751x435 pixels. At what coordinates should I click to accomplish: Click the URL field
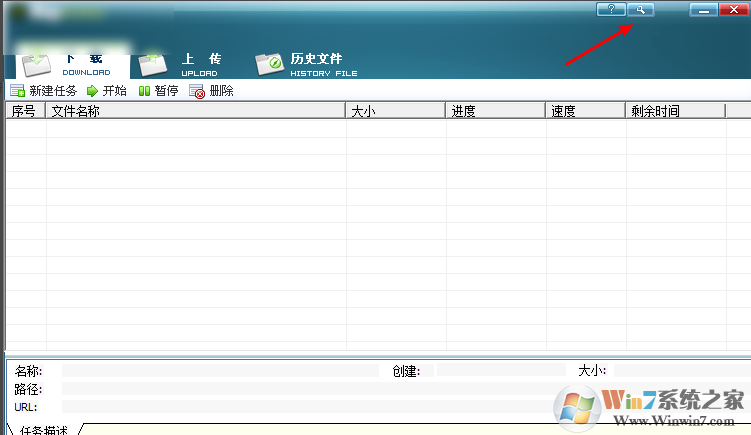(406, 407)
